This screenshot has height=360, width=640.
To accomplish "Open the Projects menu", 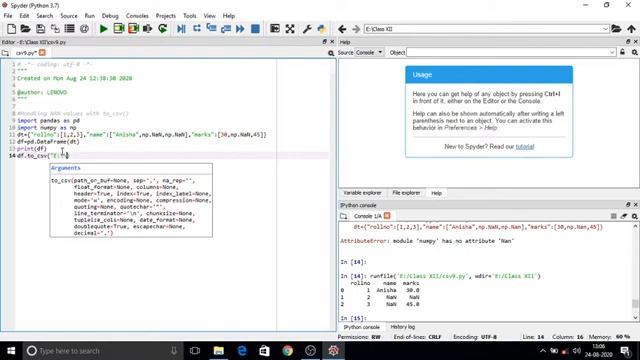I will click(x=165, y=16).
